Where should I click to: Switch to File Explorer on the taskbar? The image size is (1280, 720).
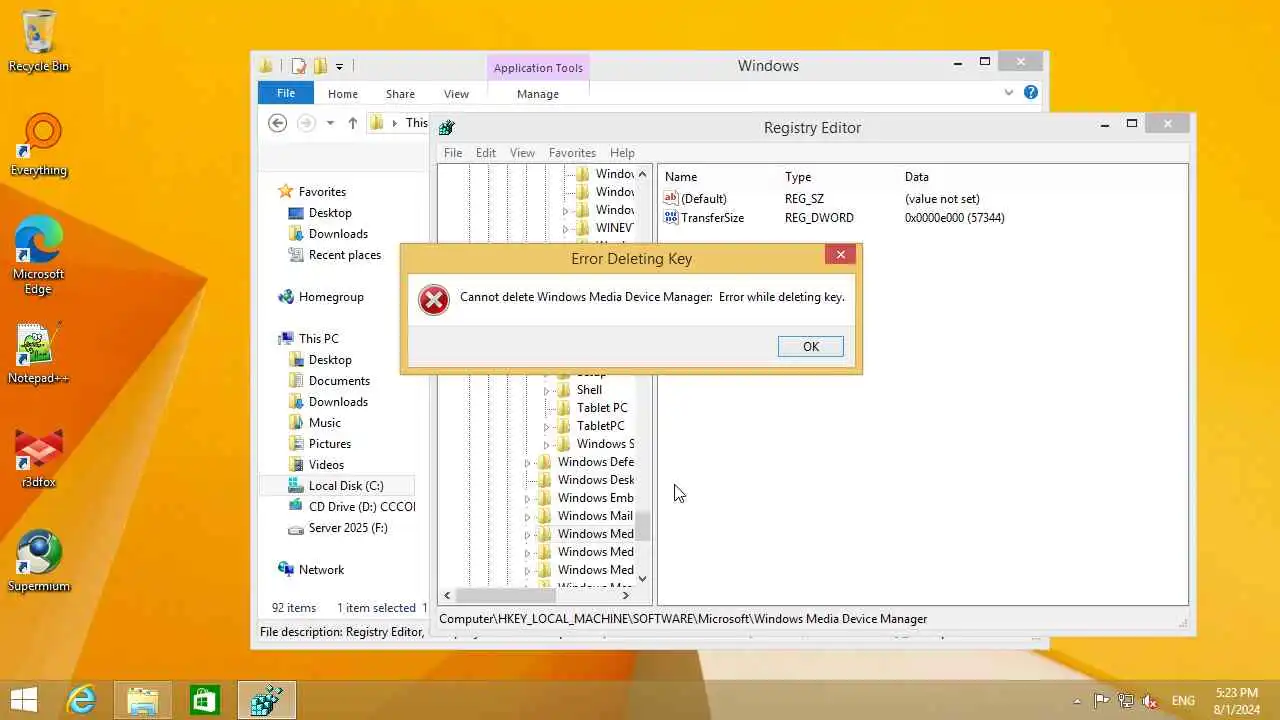(x=143, y=700)
